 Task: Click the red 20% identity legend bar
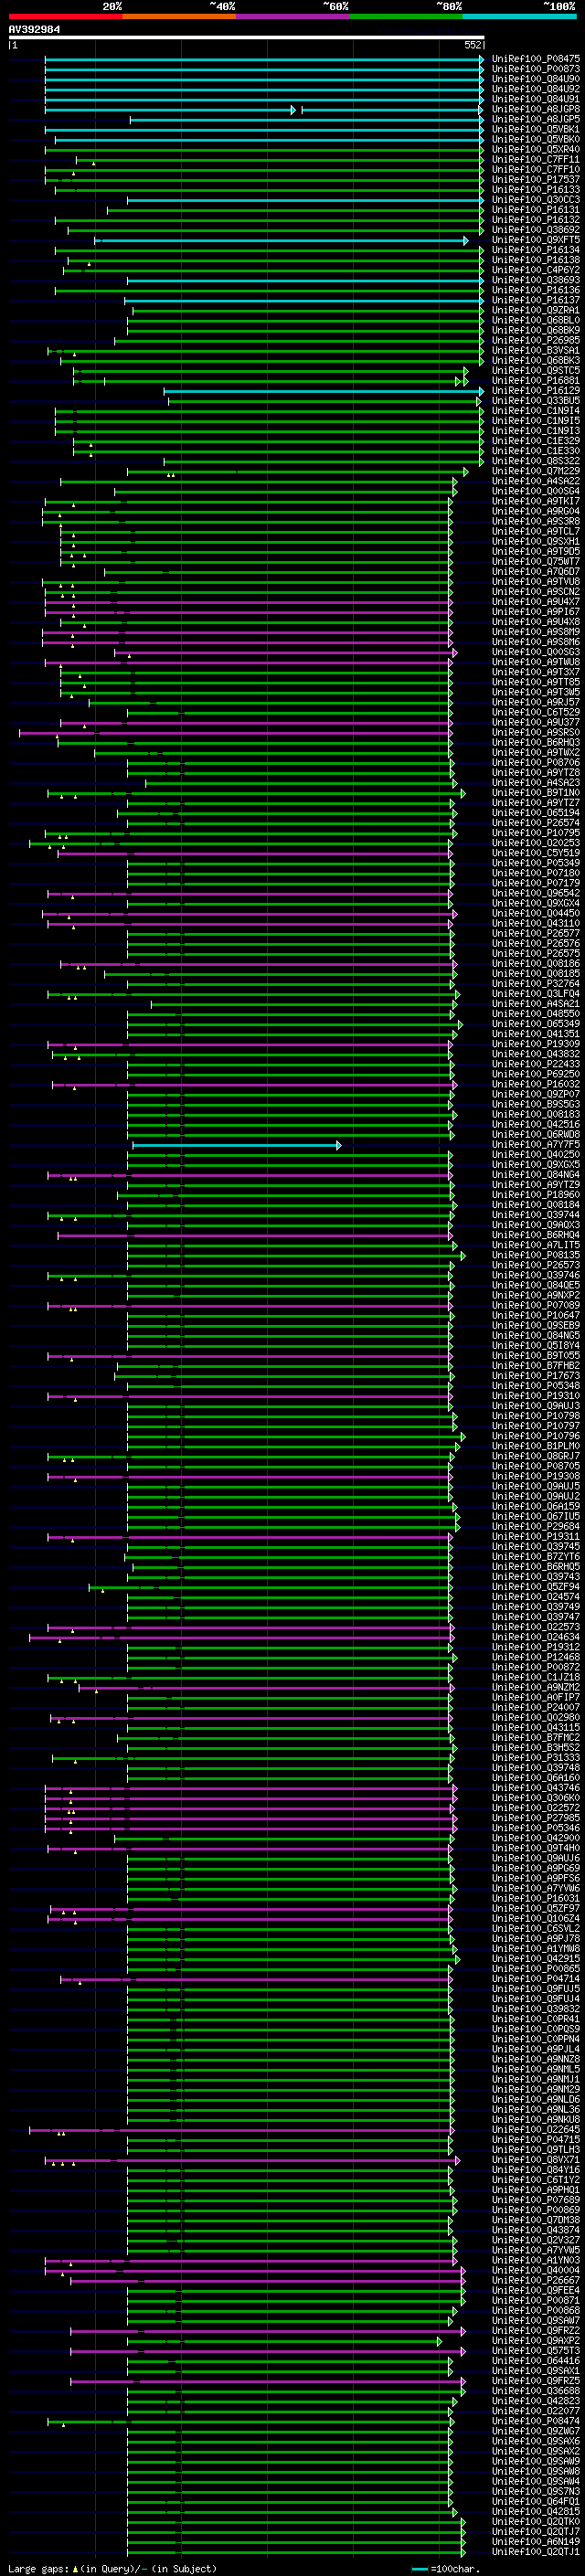[66, 16]
